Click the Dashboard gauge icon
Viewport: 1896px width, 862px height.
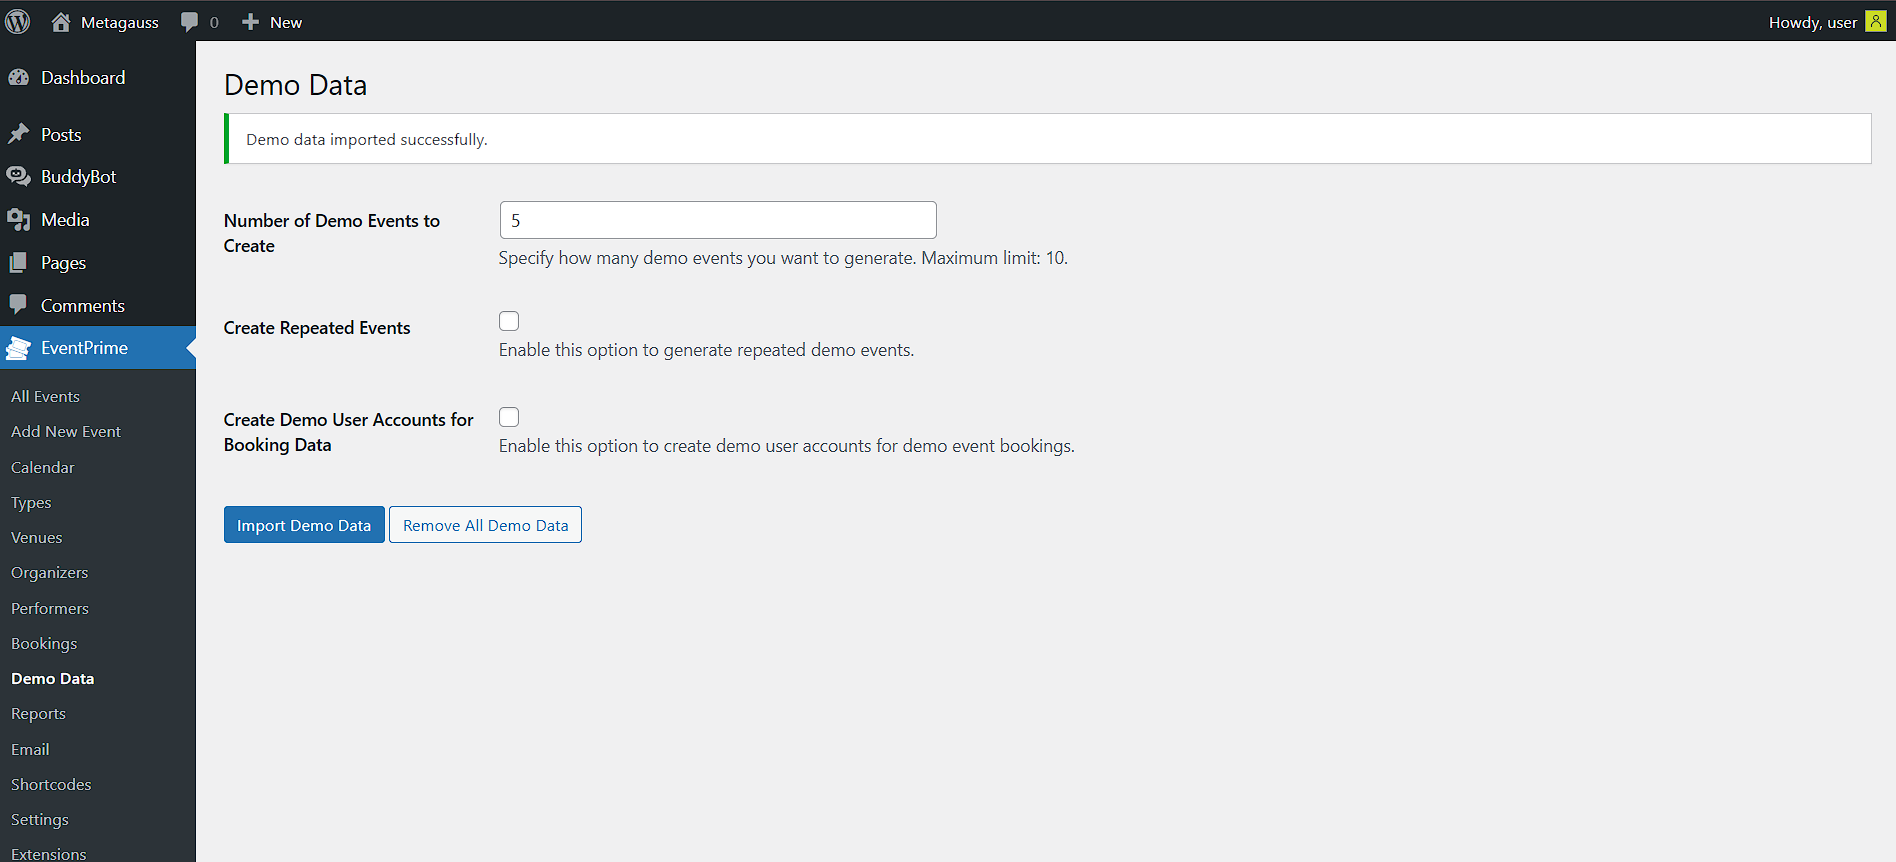click(19, 78)
